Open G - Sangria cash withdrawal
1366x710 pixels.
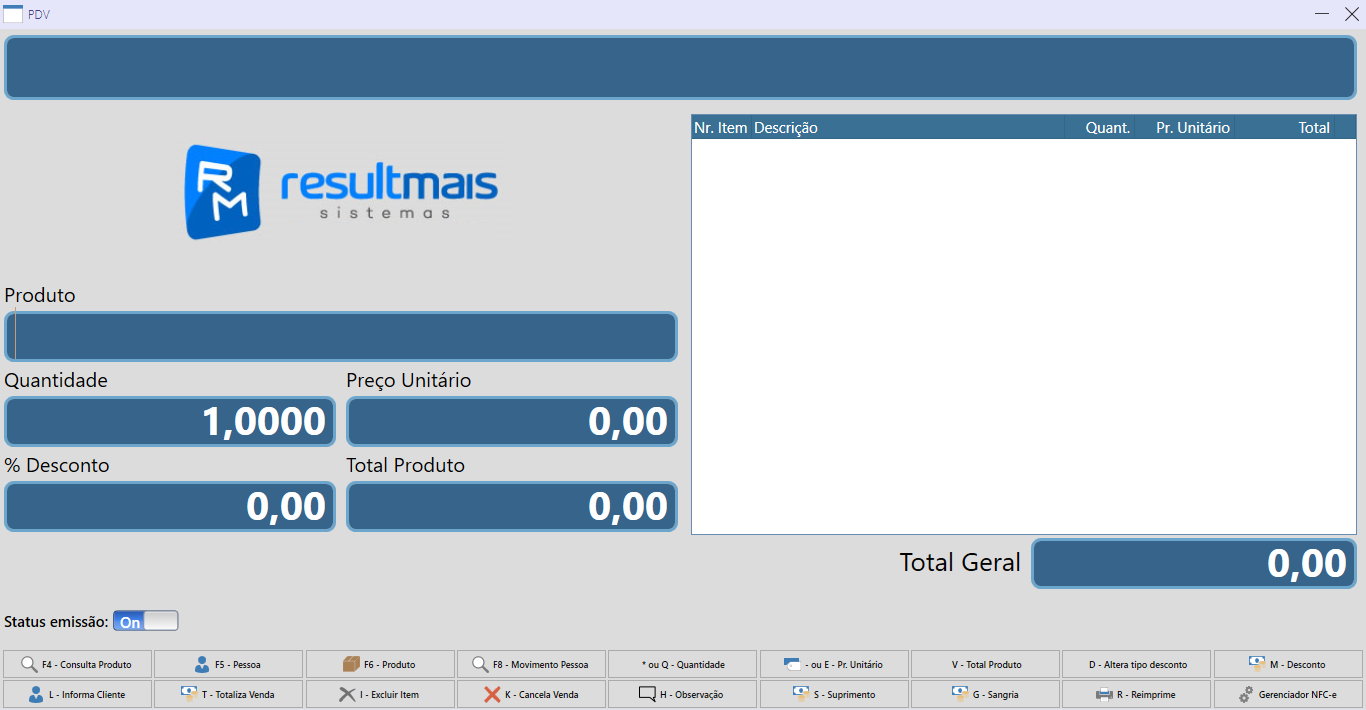click(985, 694)
